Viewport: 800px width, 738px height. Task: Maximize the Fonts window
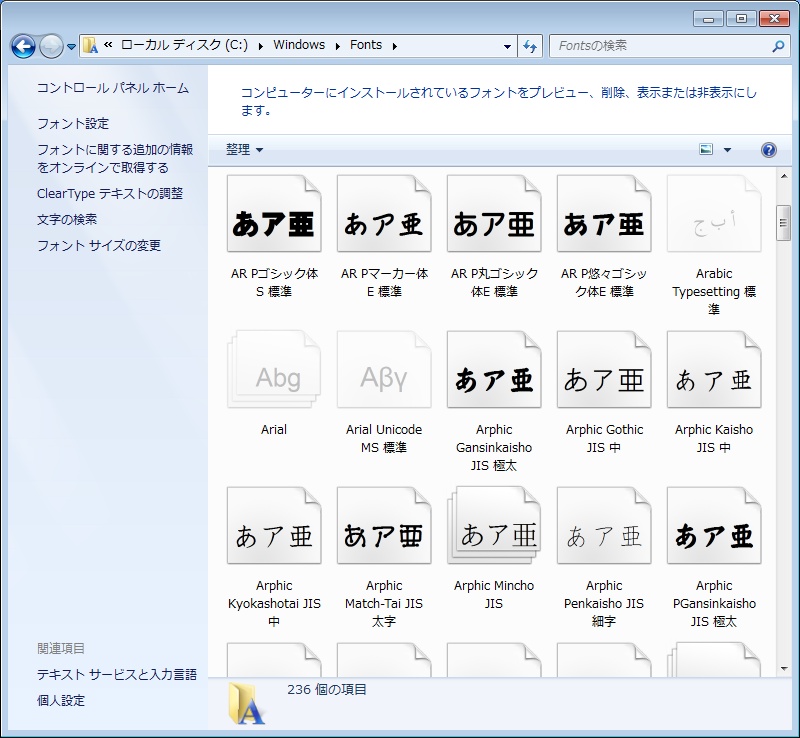(x=741, y=19)
